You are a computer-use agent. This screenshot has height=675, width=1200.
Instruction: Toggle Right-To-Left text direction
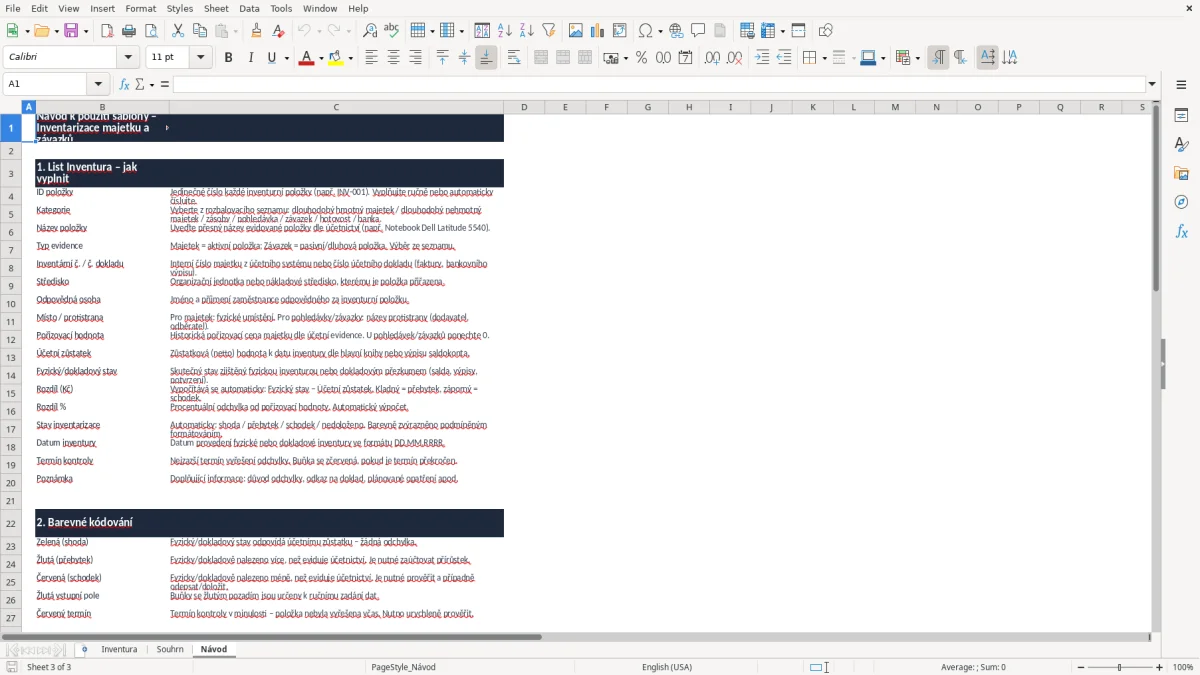click(x=960, y=58)
